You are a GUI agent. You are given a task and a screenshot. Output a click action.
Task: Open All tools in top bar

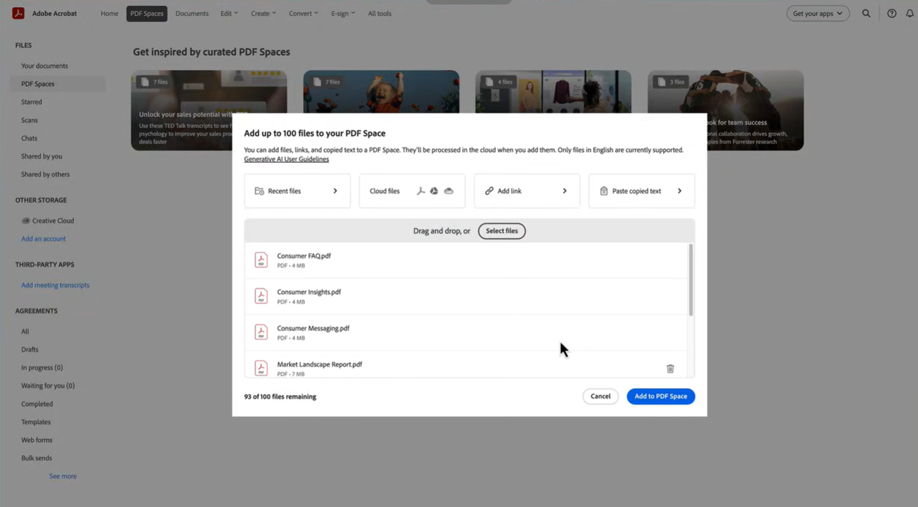tap(379, 13)
